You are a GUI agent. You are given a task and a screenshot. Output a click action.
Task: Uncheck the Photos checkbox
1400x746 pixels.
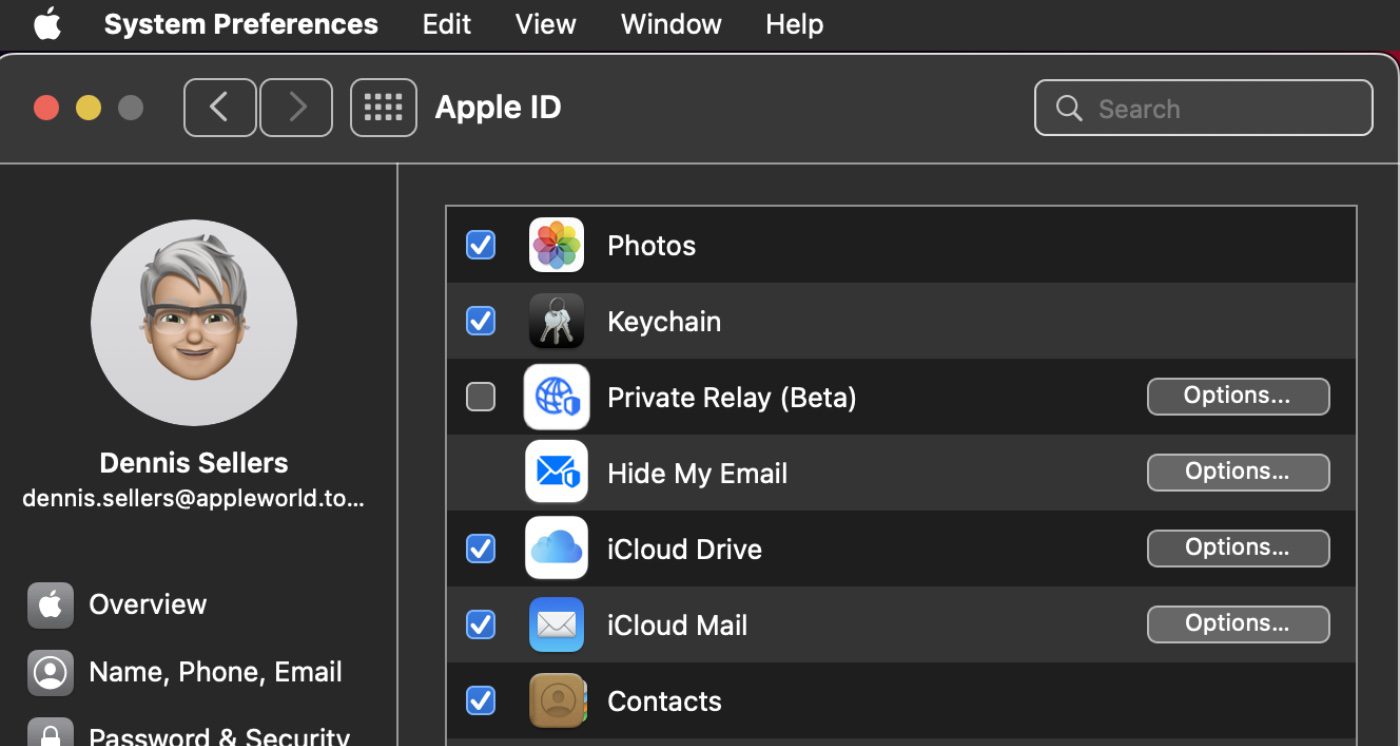tap(481, 245)
